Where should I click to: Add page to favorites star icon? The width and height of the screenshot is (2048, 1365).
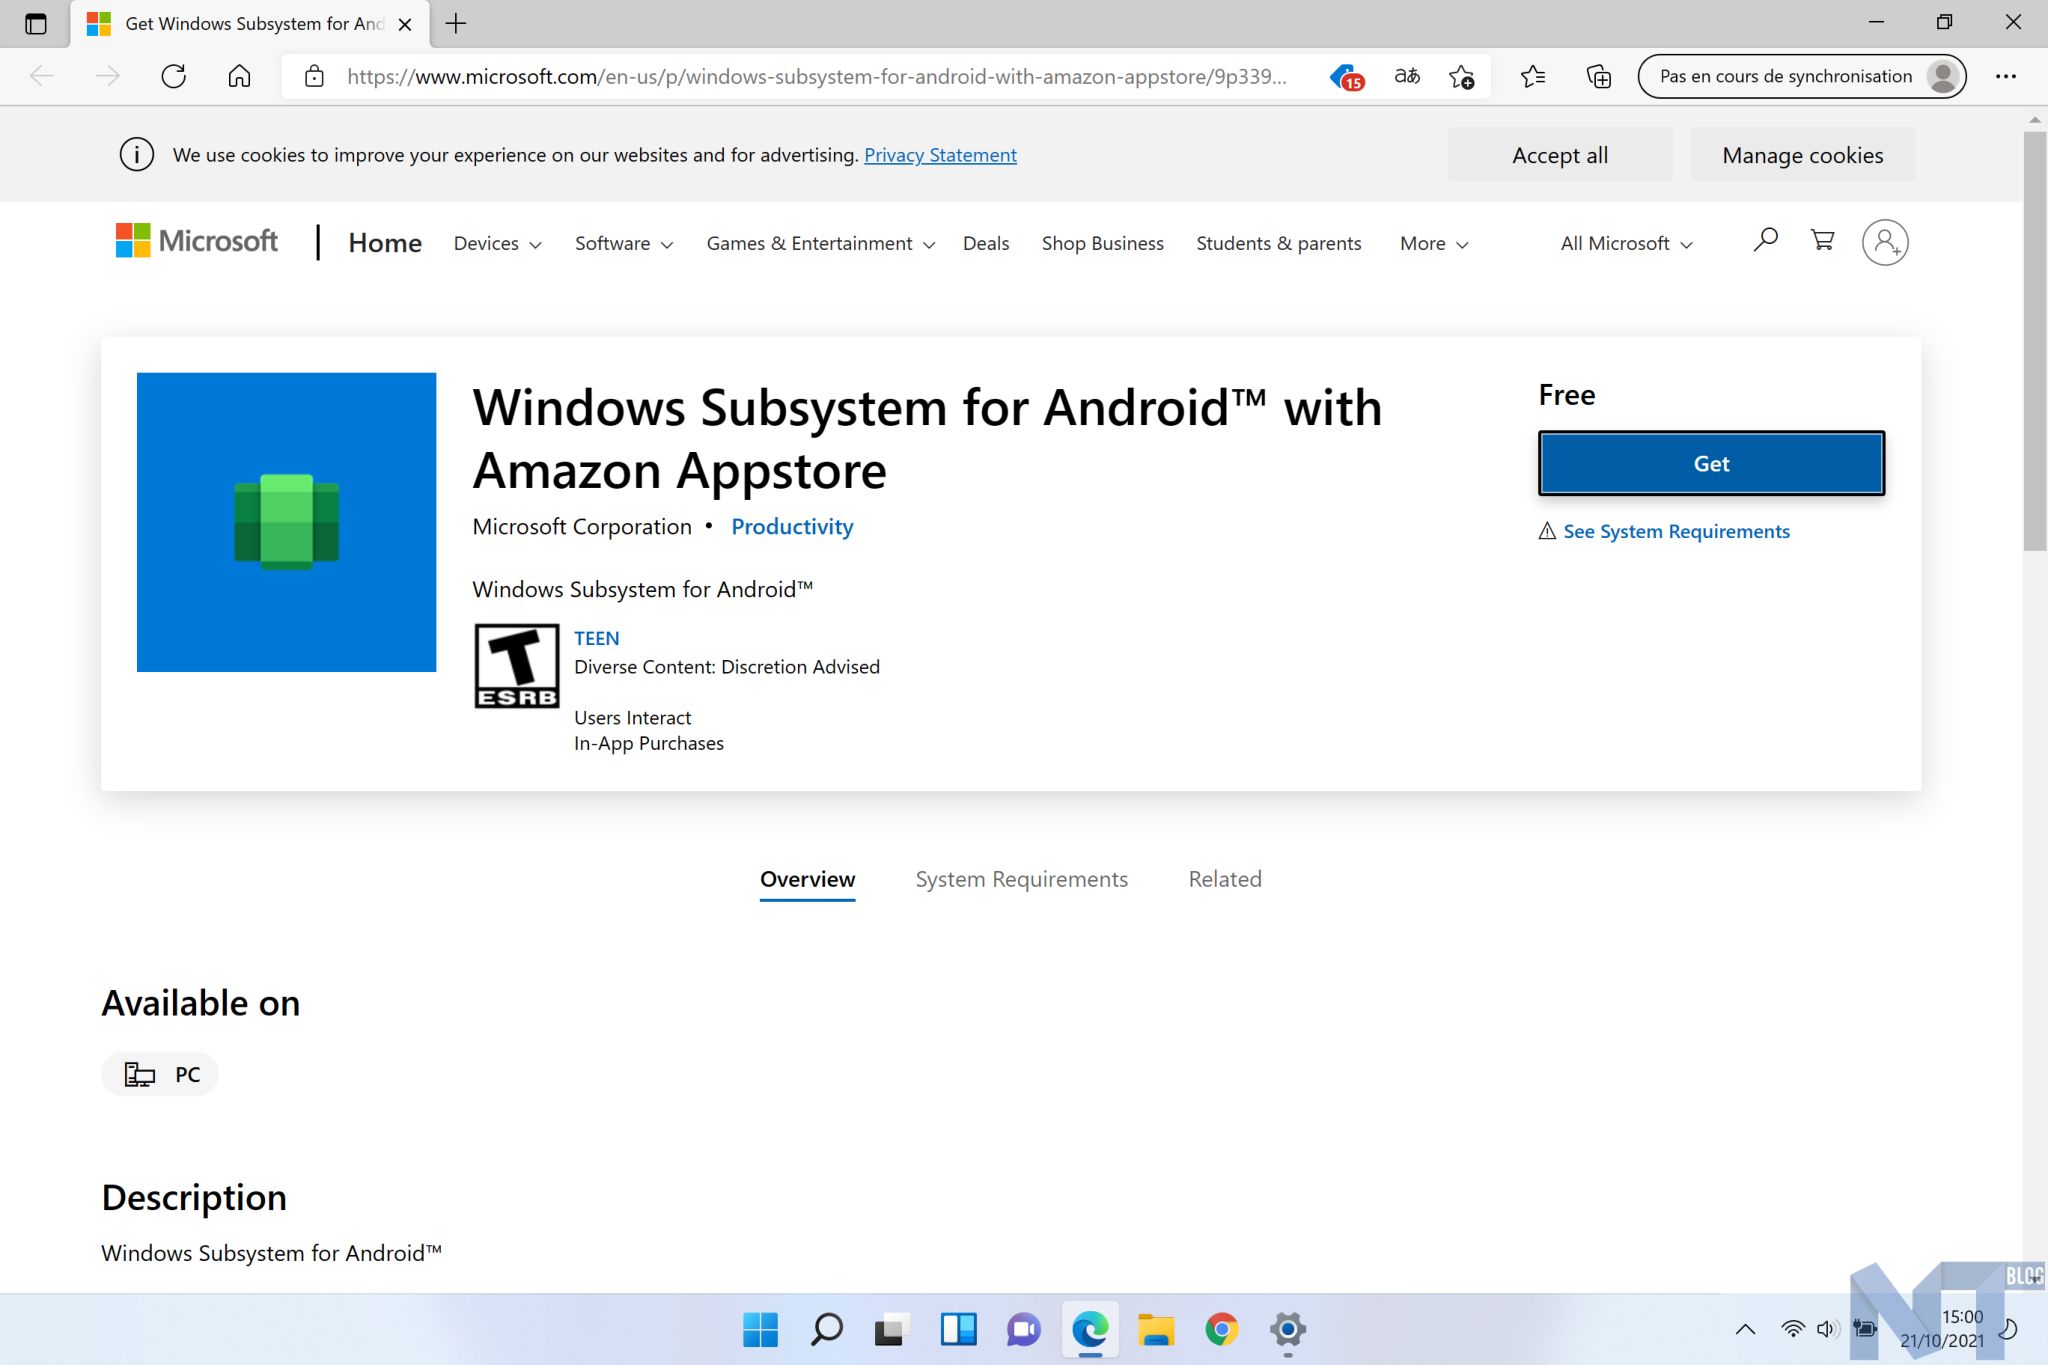pos(1461,76)
